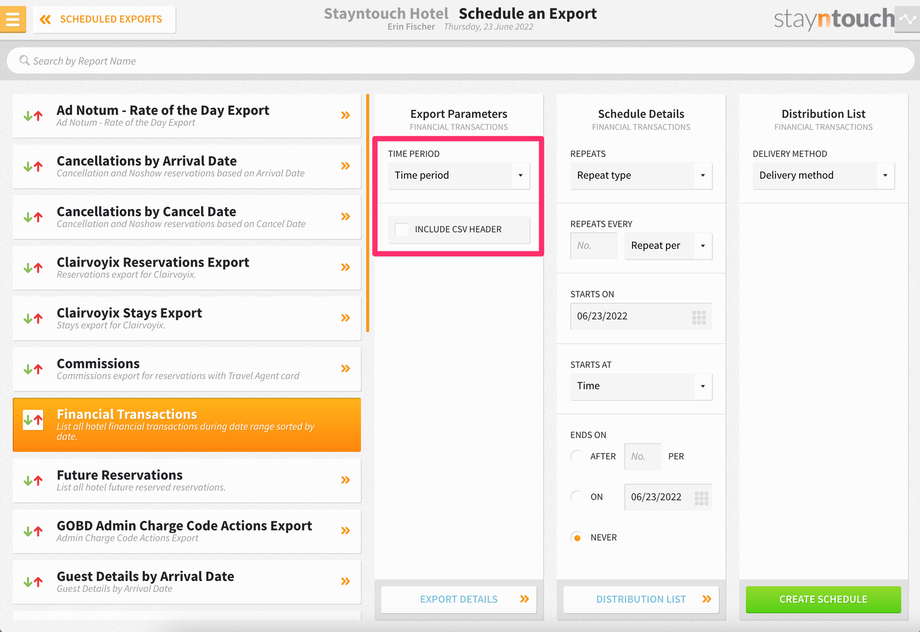Click the search magnifier icon
920x632 pixels.
[24, 60]
